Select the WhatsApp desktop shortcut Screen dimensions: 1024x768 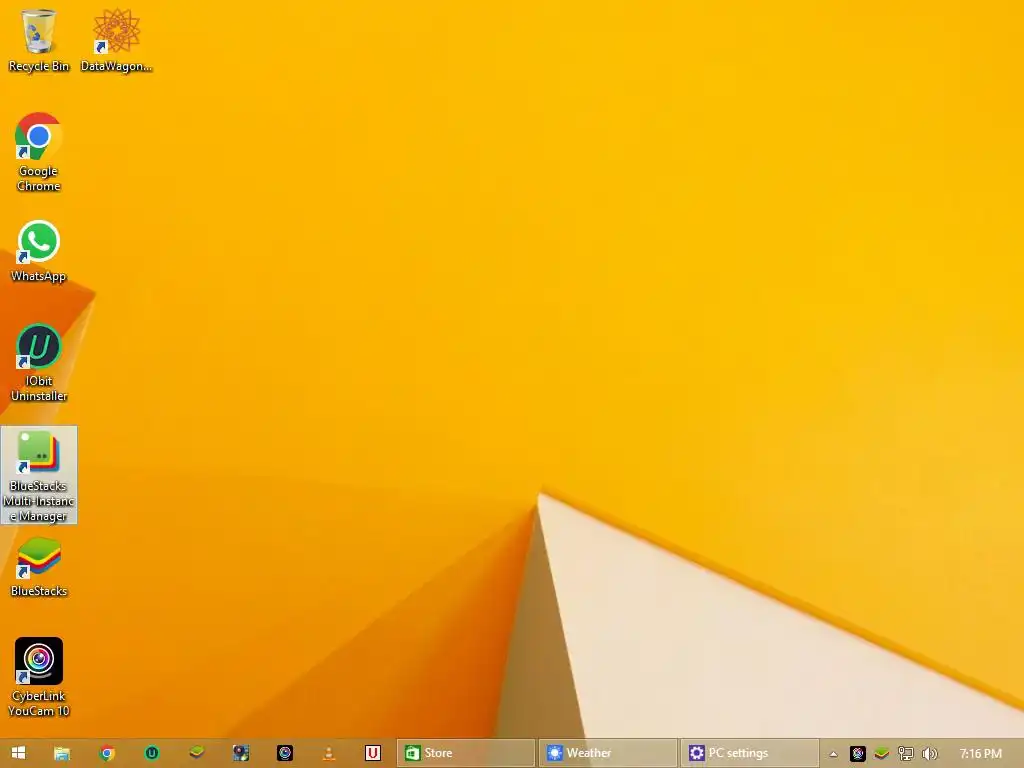(x=39, y=251)
